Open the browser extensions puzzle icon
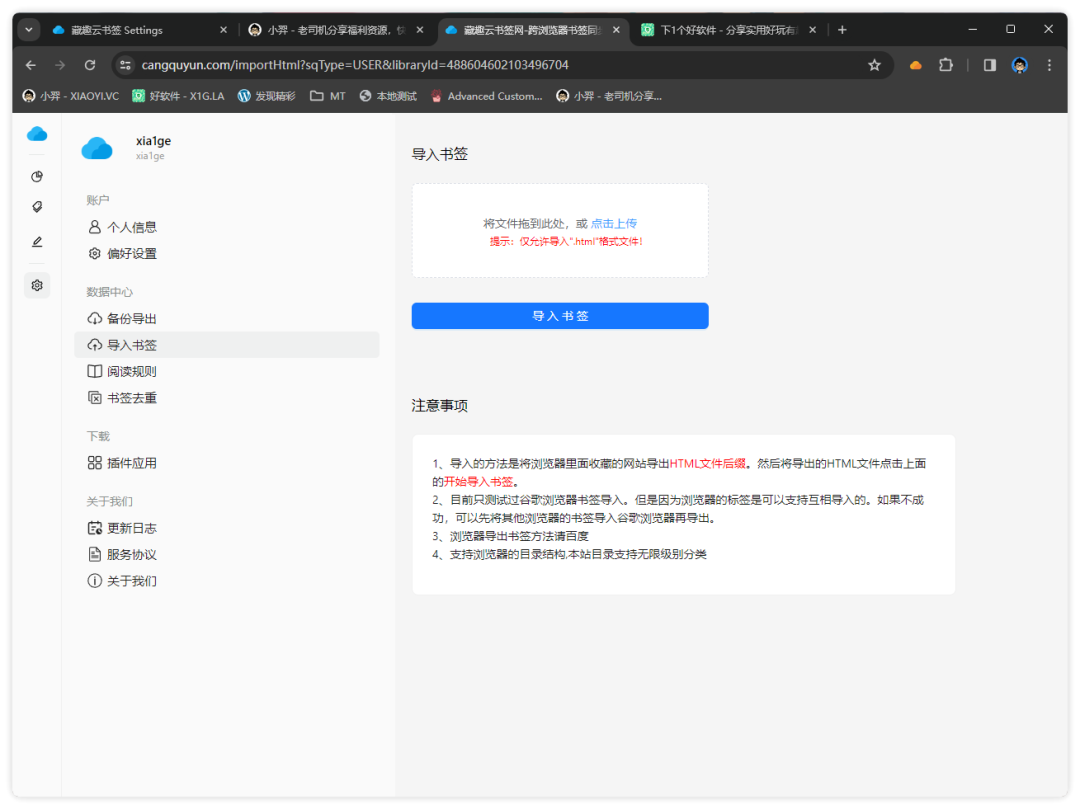The image size is (1080, 809). point(945,65)
